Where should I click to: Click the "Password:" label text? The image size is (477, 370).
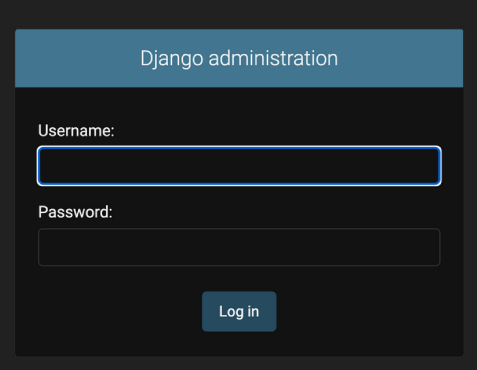pos(75,212)
